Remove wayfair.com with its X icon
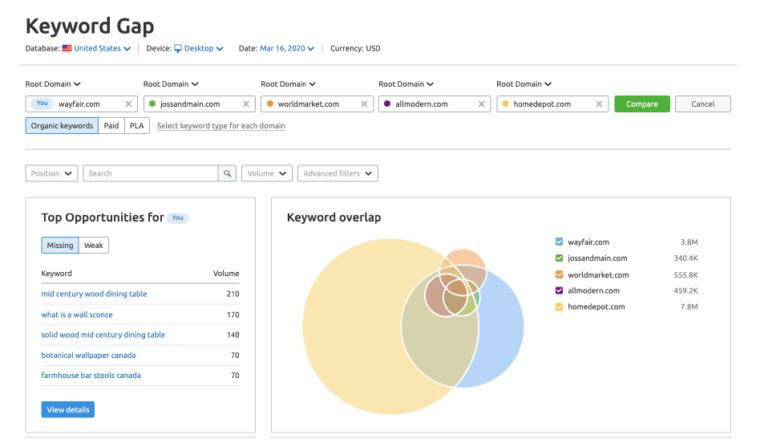Viewport: 768px width, 443px height. [x=128, y=104]
